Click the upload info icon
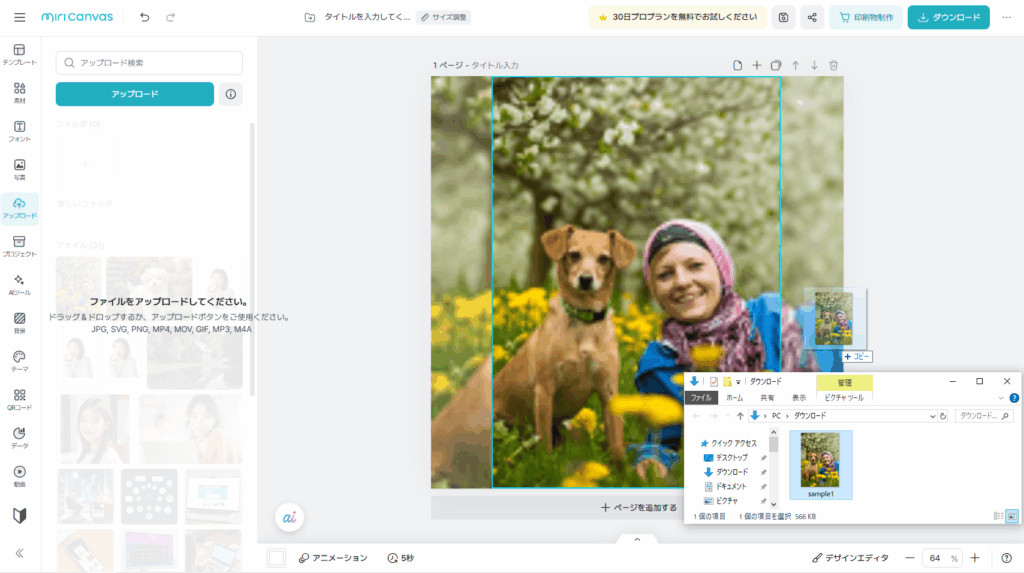 [x=231, y=94]
